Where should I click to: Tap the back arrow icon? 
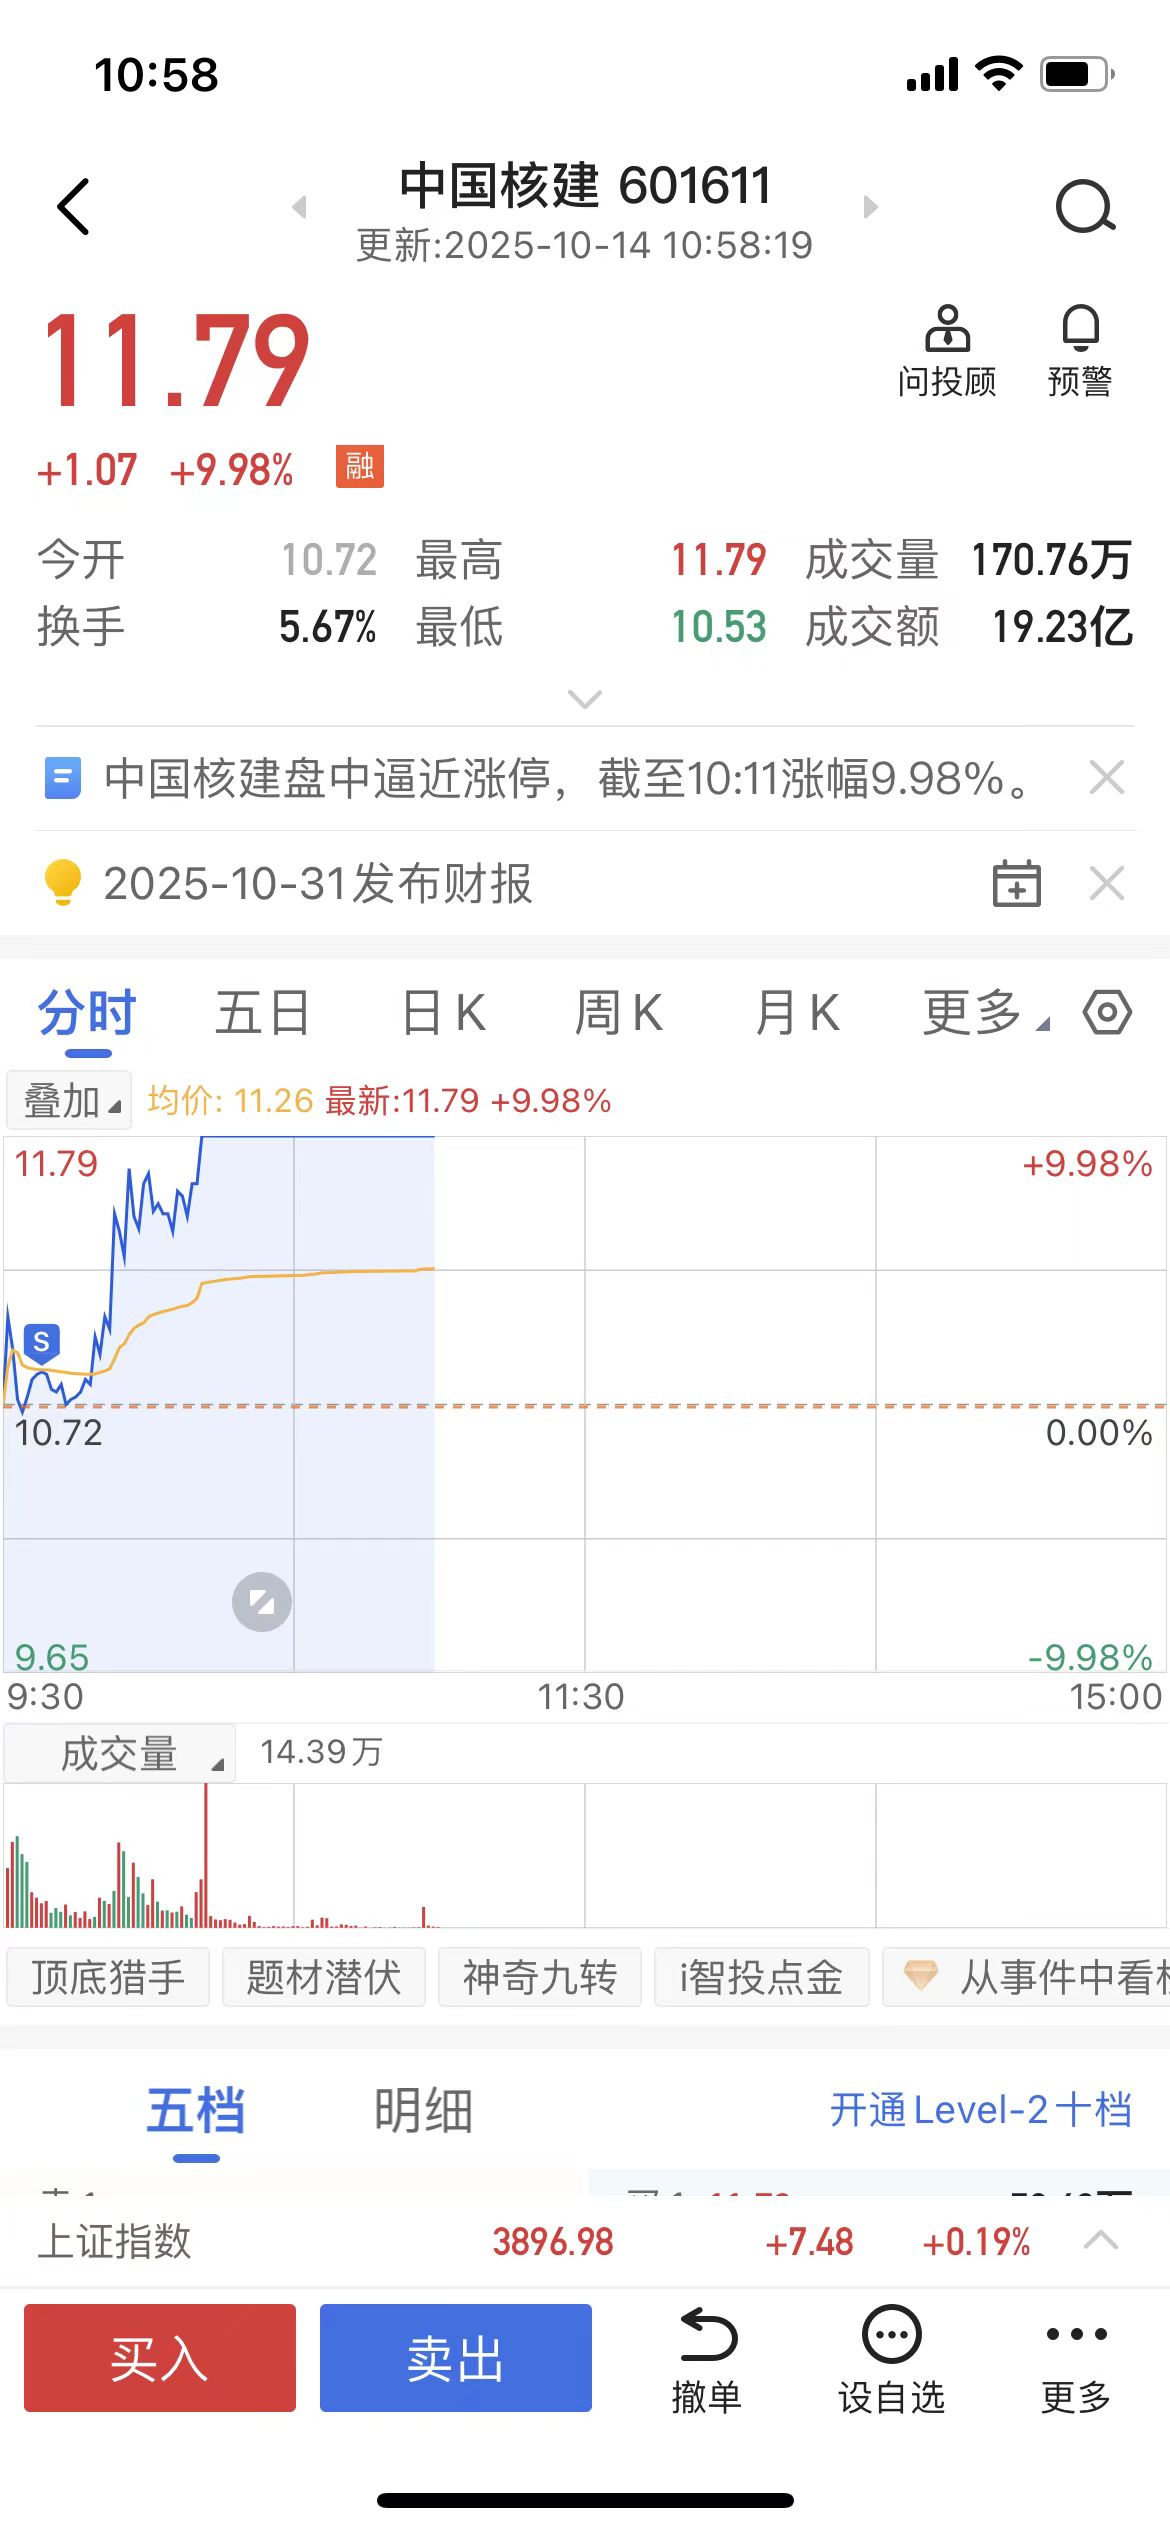[74, 207]
